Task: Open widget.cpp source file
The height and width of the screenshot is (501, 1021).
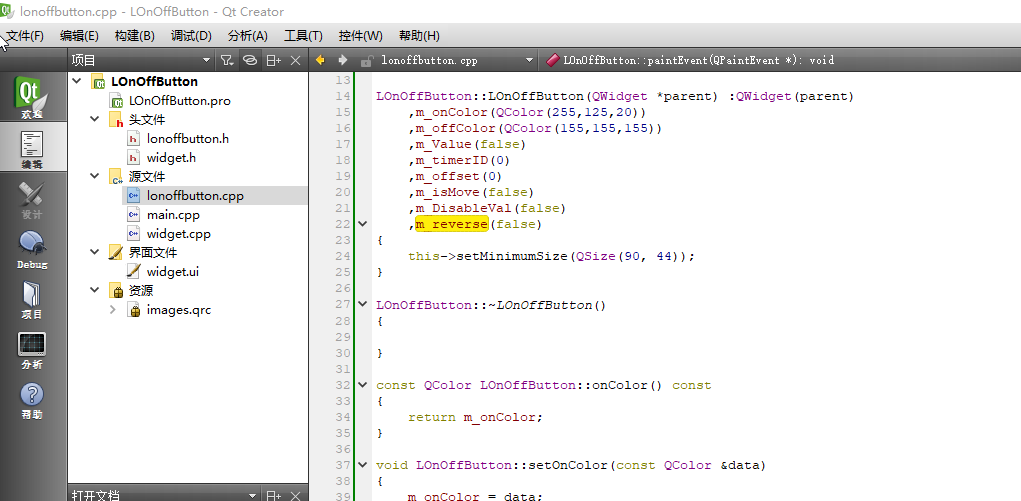Action: click(178, 233)
